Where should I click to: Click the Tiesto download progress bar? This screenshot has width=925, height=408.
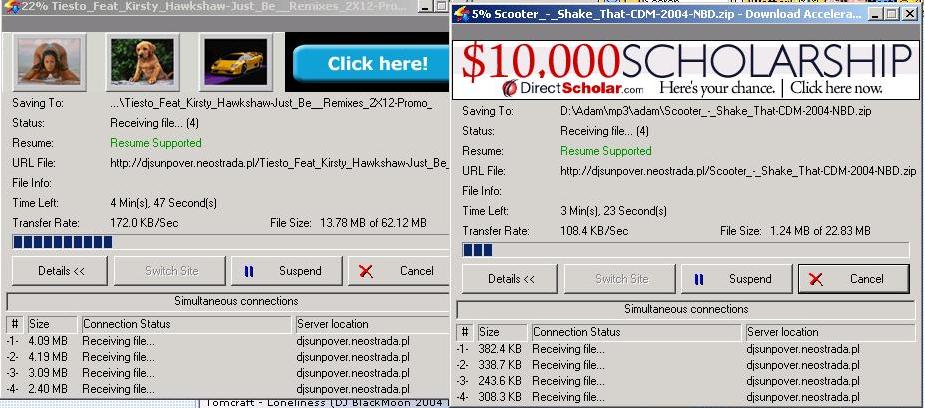tap(230, 242)
